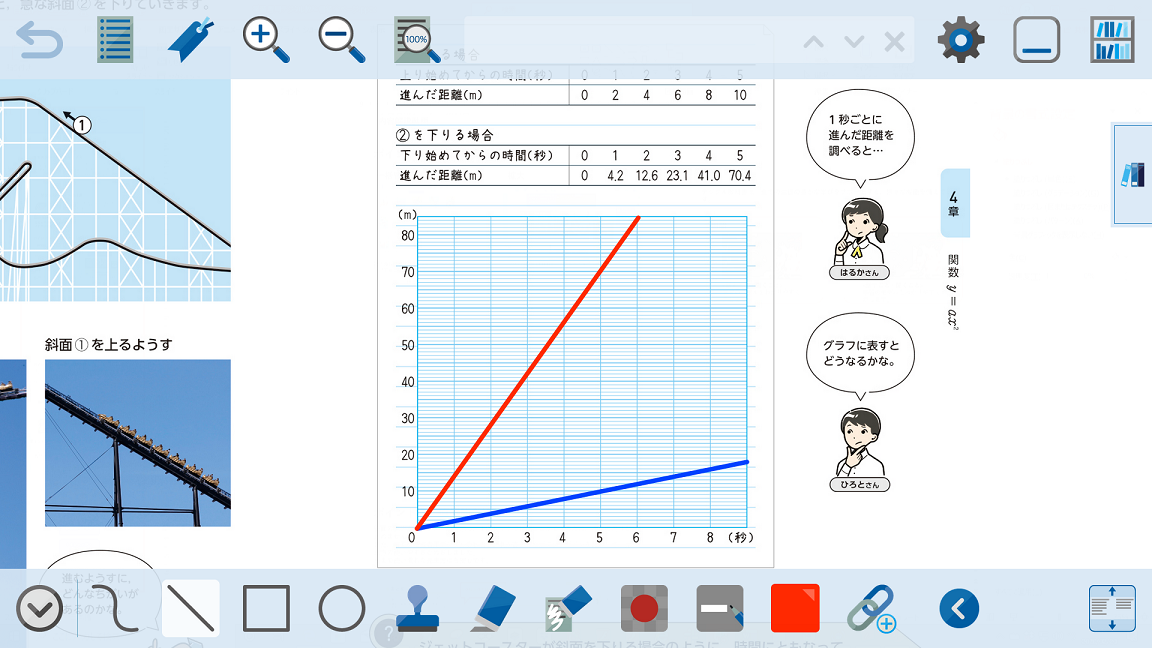The image size is (1152, 648).
Task: Add a link with the chain-plus icon
Action: click(871, 608)
